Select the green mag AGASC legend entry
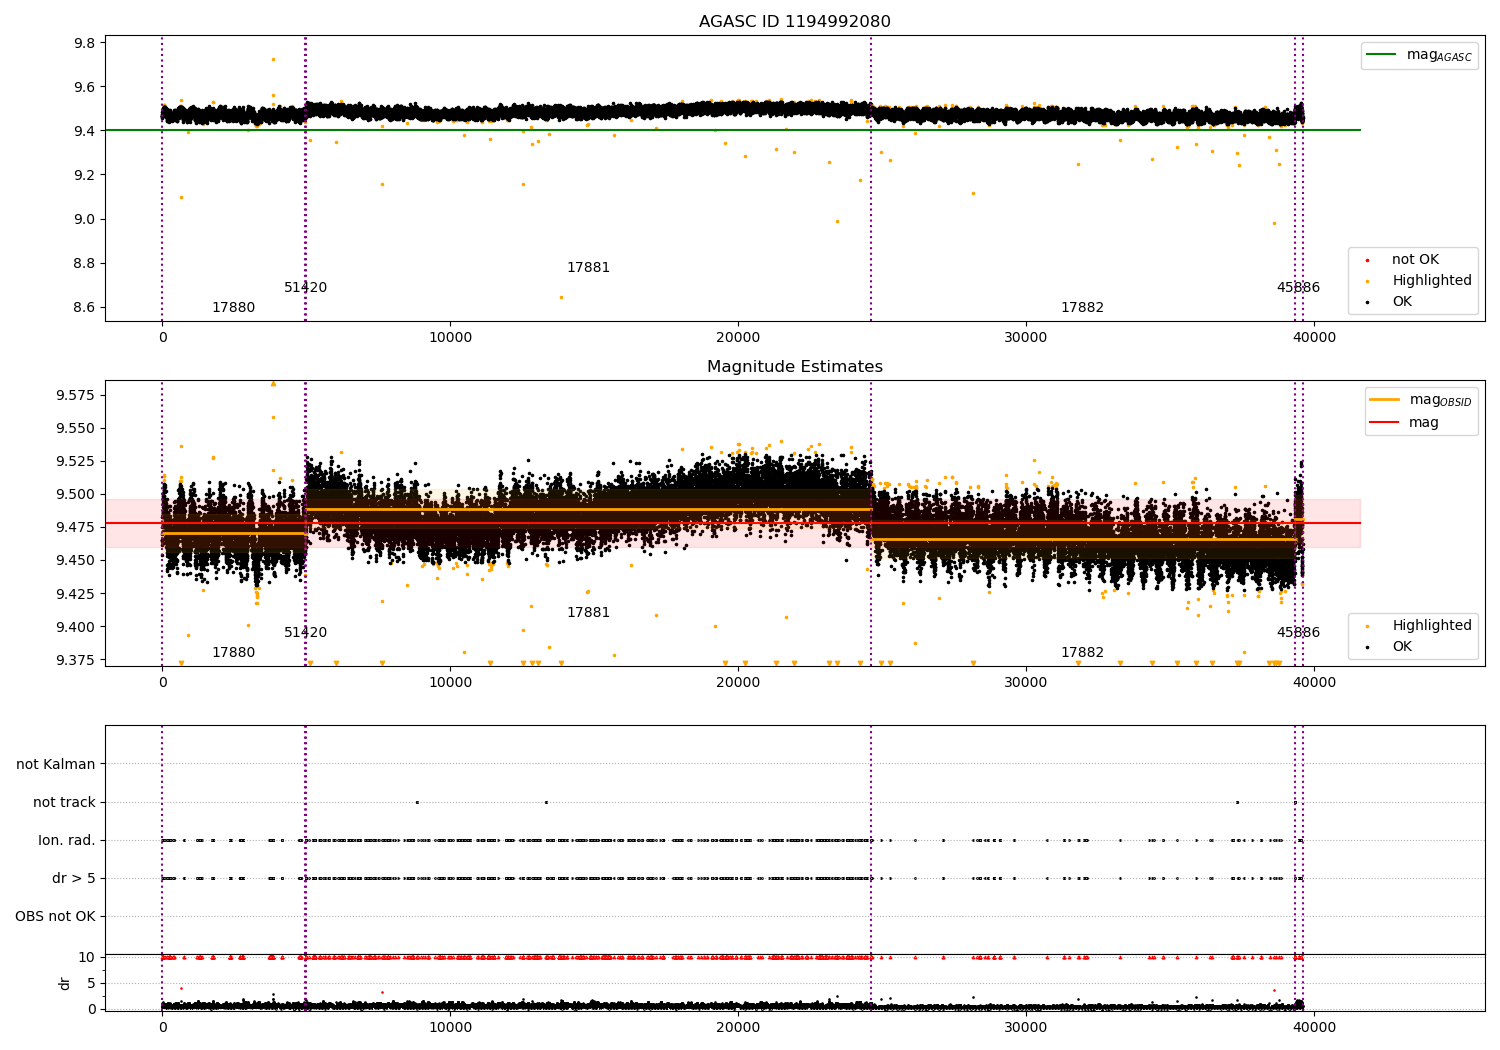 click(1419, 55)
